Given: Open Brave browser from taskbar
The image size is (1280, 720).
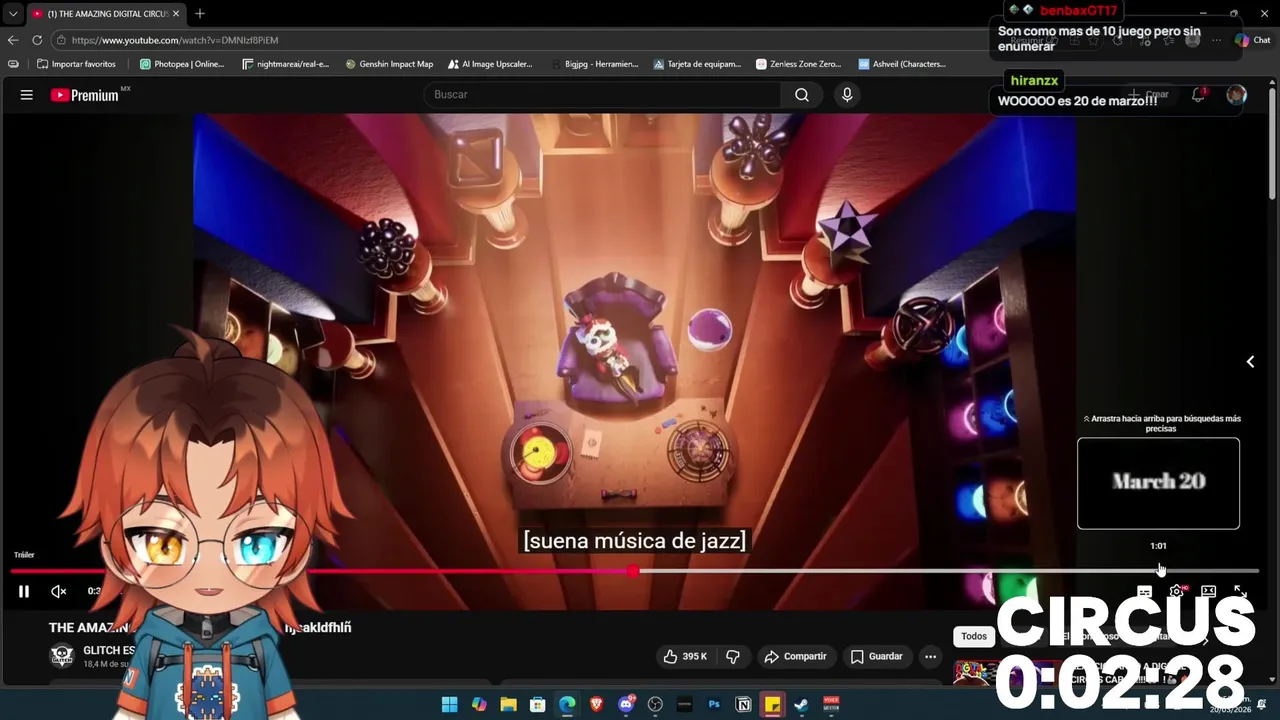Looking at the screenshot, I should click(x=597, y=704).
